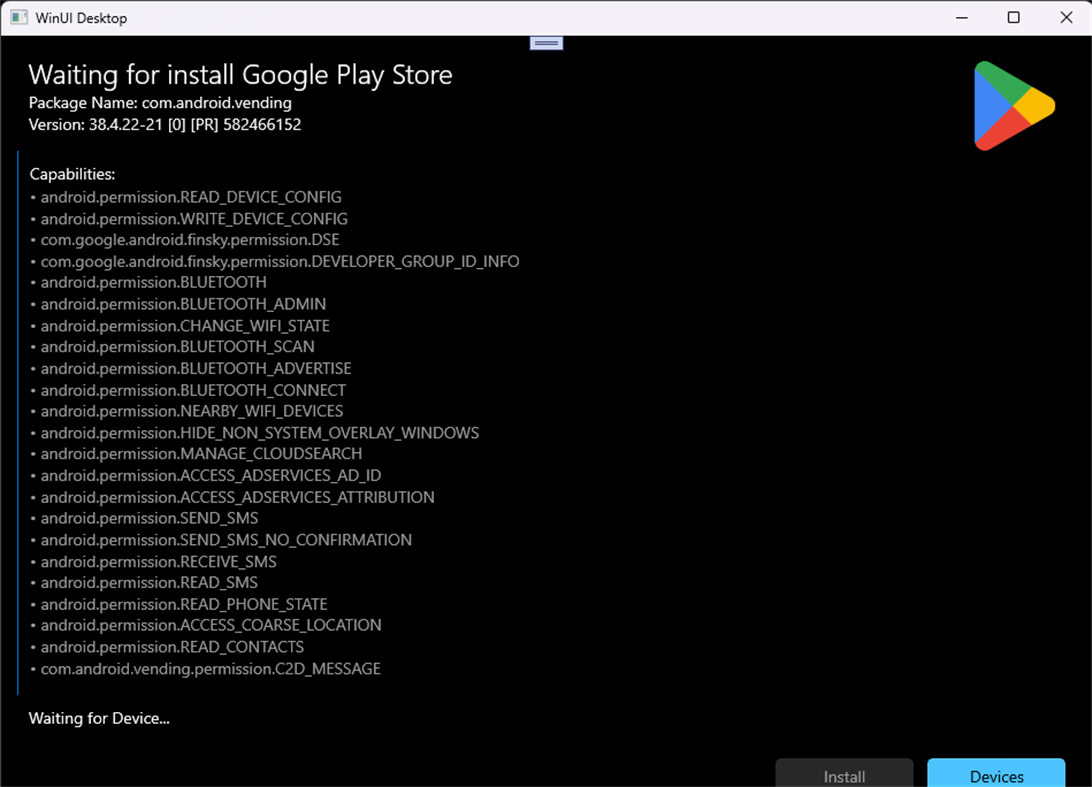Click the Google Play Store logo
The height and width of the screenshot is (787, 1092).
coord(1013,105)
